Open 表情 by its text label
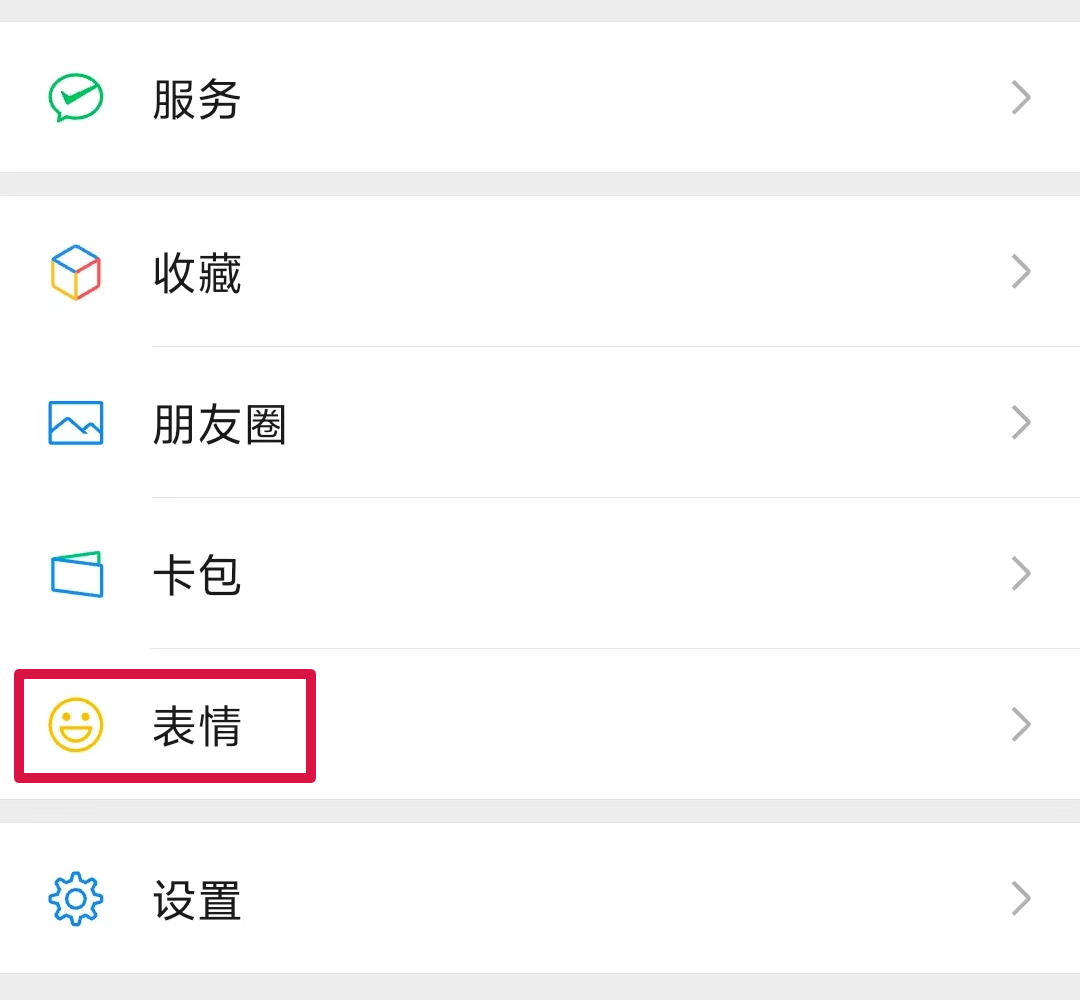The width and height of the screenshot is (1080, 1000). 197,726
